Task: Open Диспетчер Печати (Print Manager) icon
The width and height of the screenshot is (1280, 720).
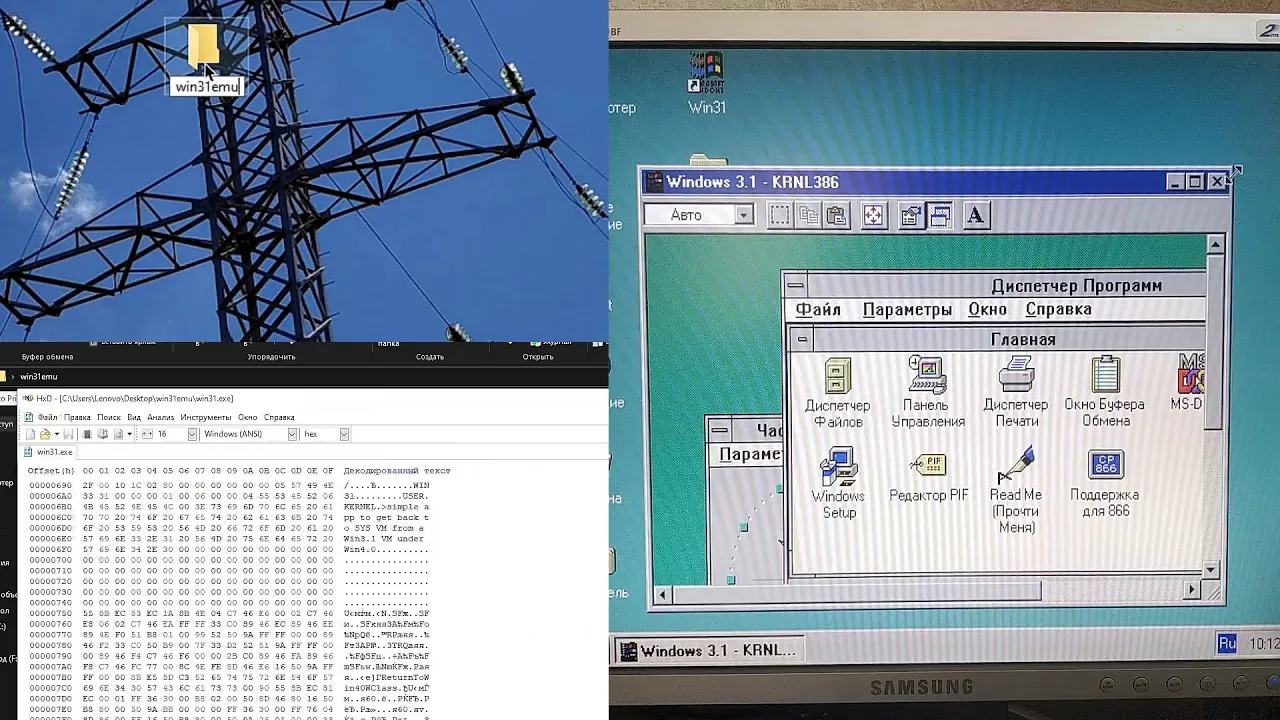Action: pyautogui.click(x=1016, y=392)
